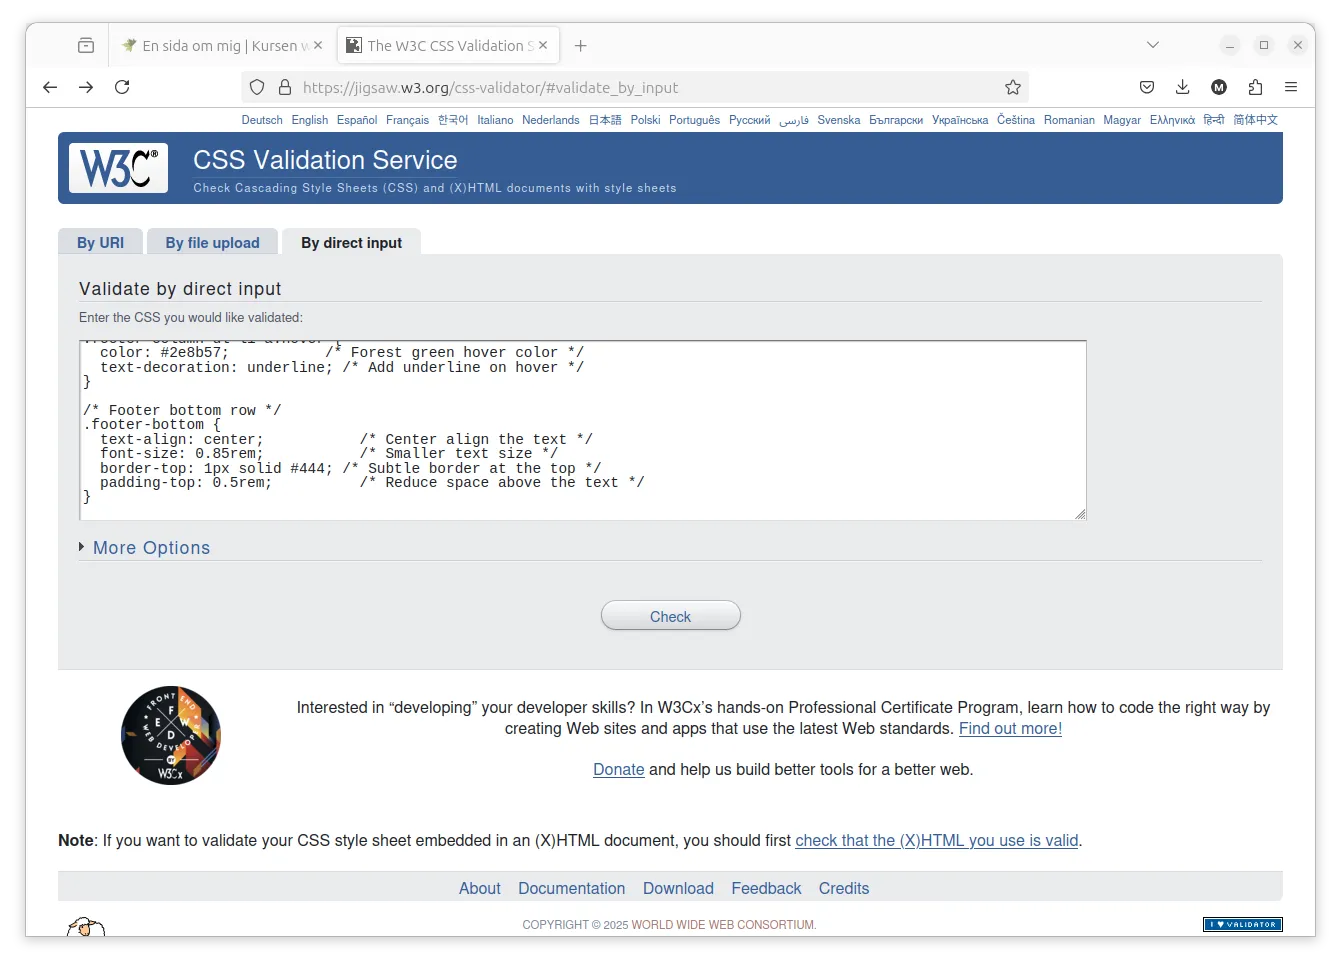The height and width of the screenshot is (965, 1341).
Task: Go back to the previous page
Action: click(50, 87)
